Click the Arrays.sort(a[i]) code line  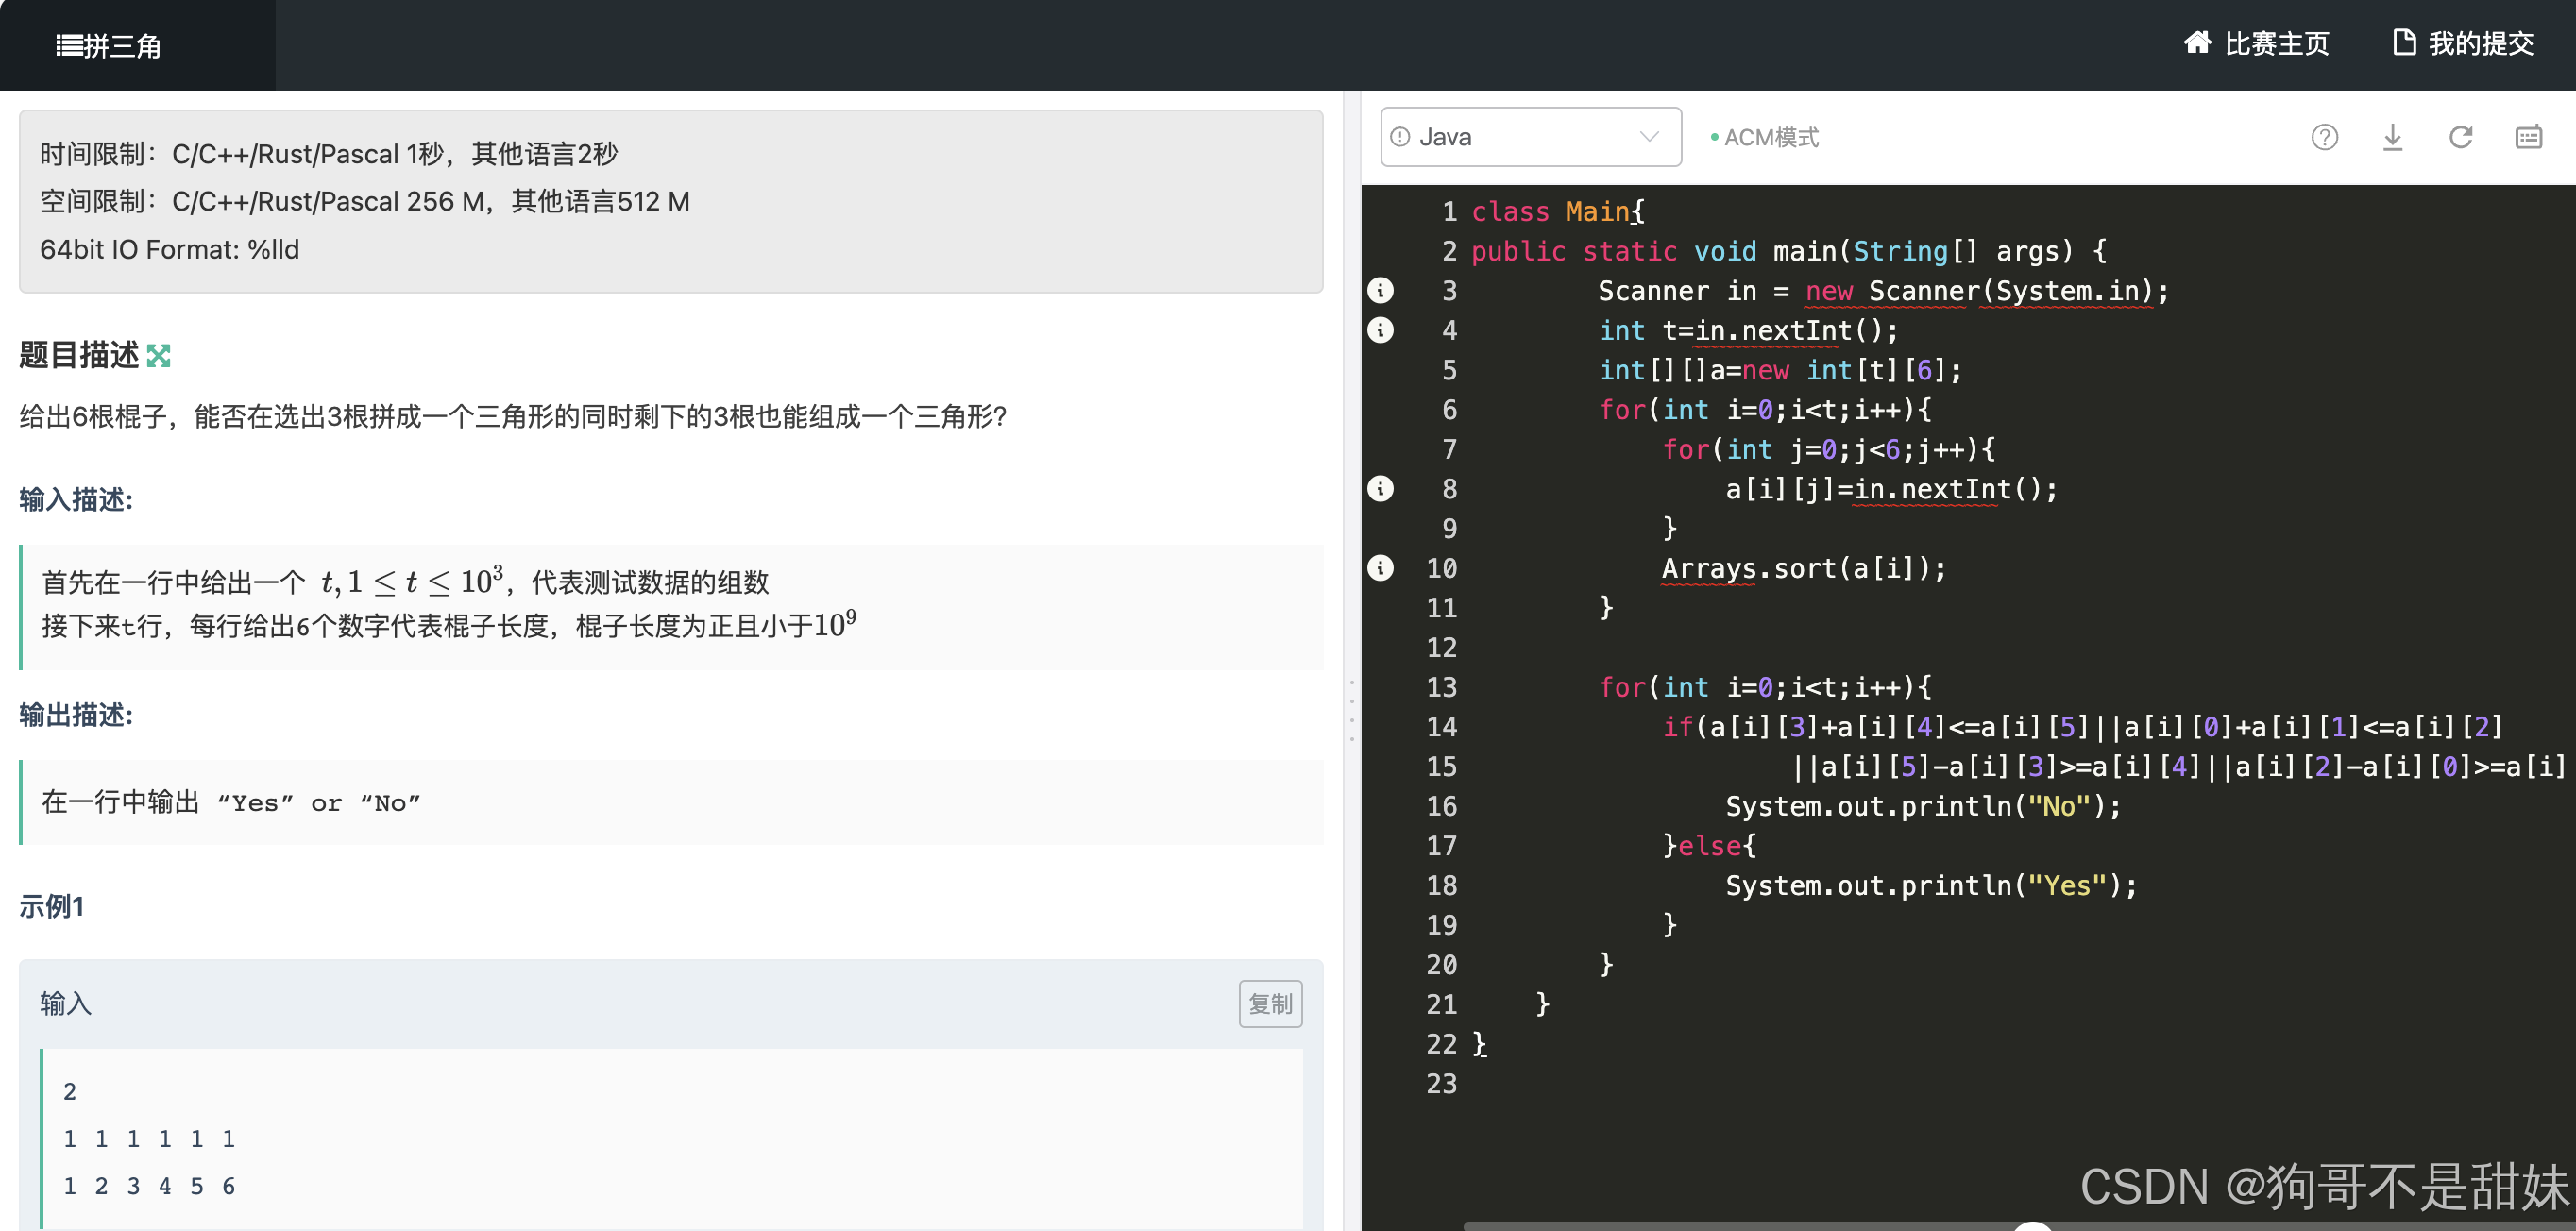[1804, 568]
